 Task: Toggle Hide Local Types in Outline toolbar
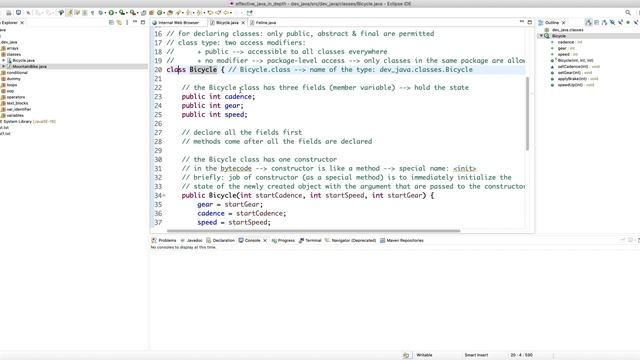pyautogui.click(x=636, y=23)
